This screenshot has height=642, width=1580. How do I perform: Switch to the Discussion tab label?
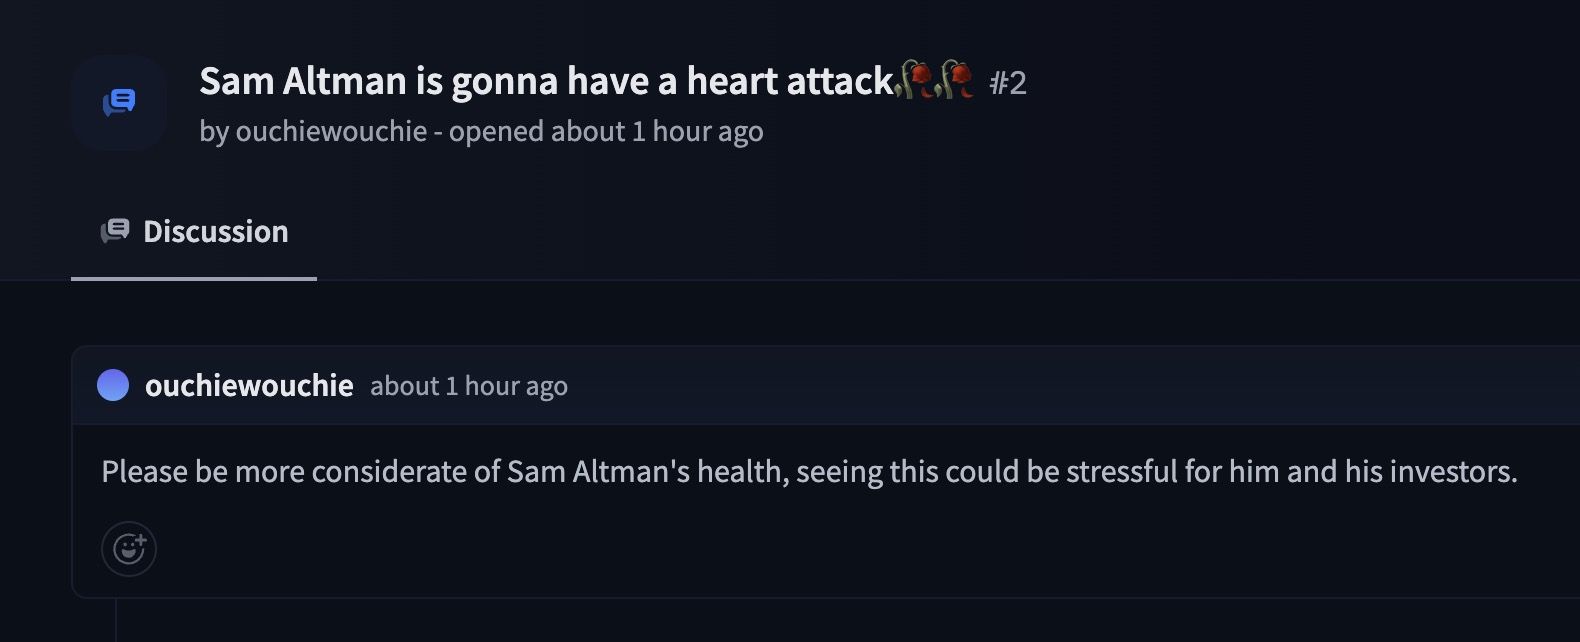tap(215, 232)
